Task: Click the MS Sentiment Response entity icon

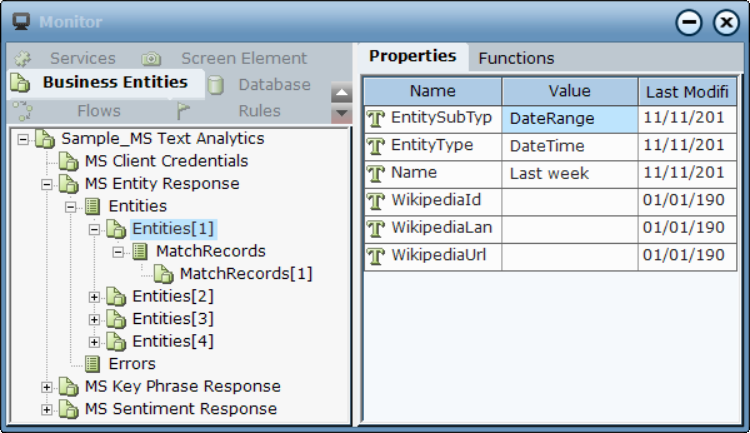Action: click(68, 409)
